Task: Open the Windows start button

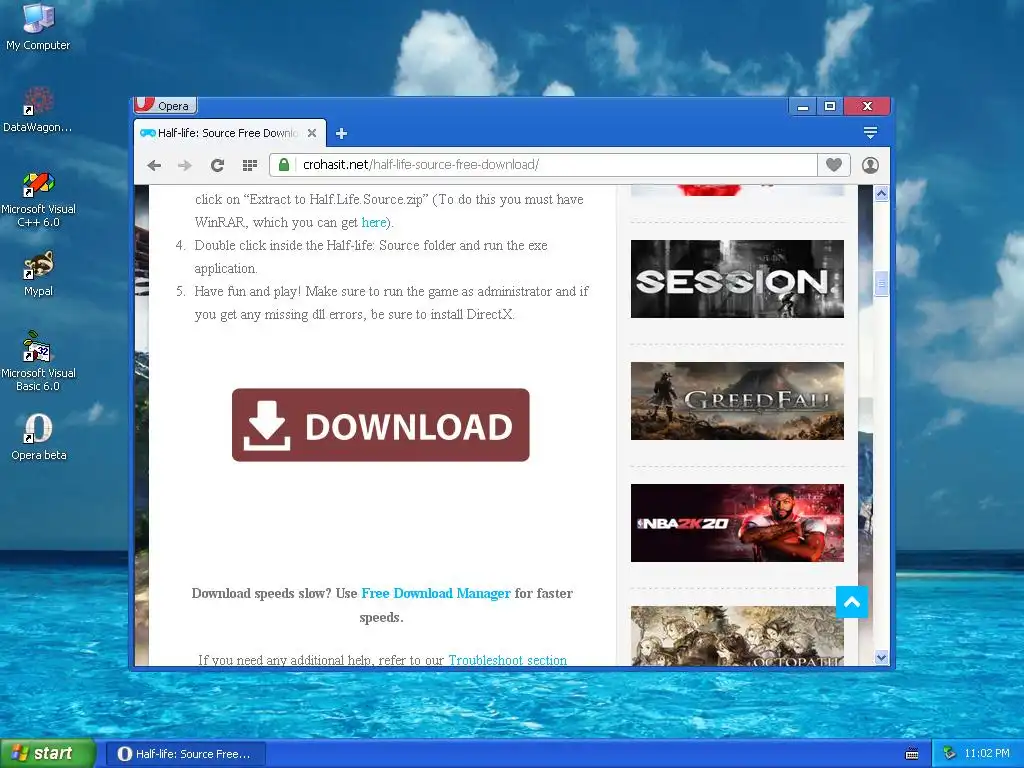Action: [47, 754]
